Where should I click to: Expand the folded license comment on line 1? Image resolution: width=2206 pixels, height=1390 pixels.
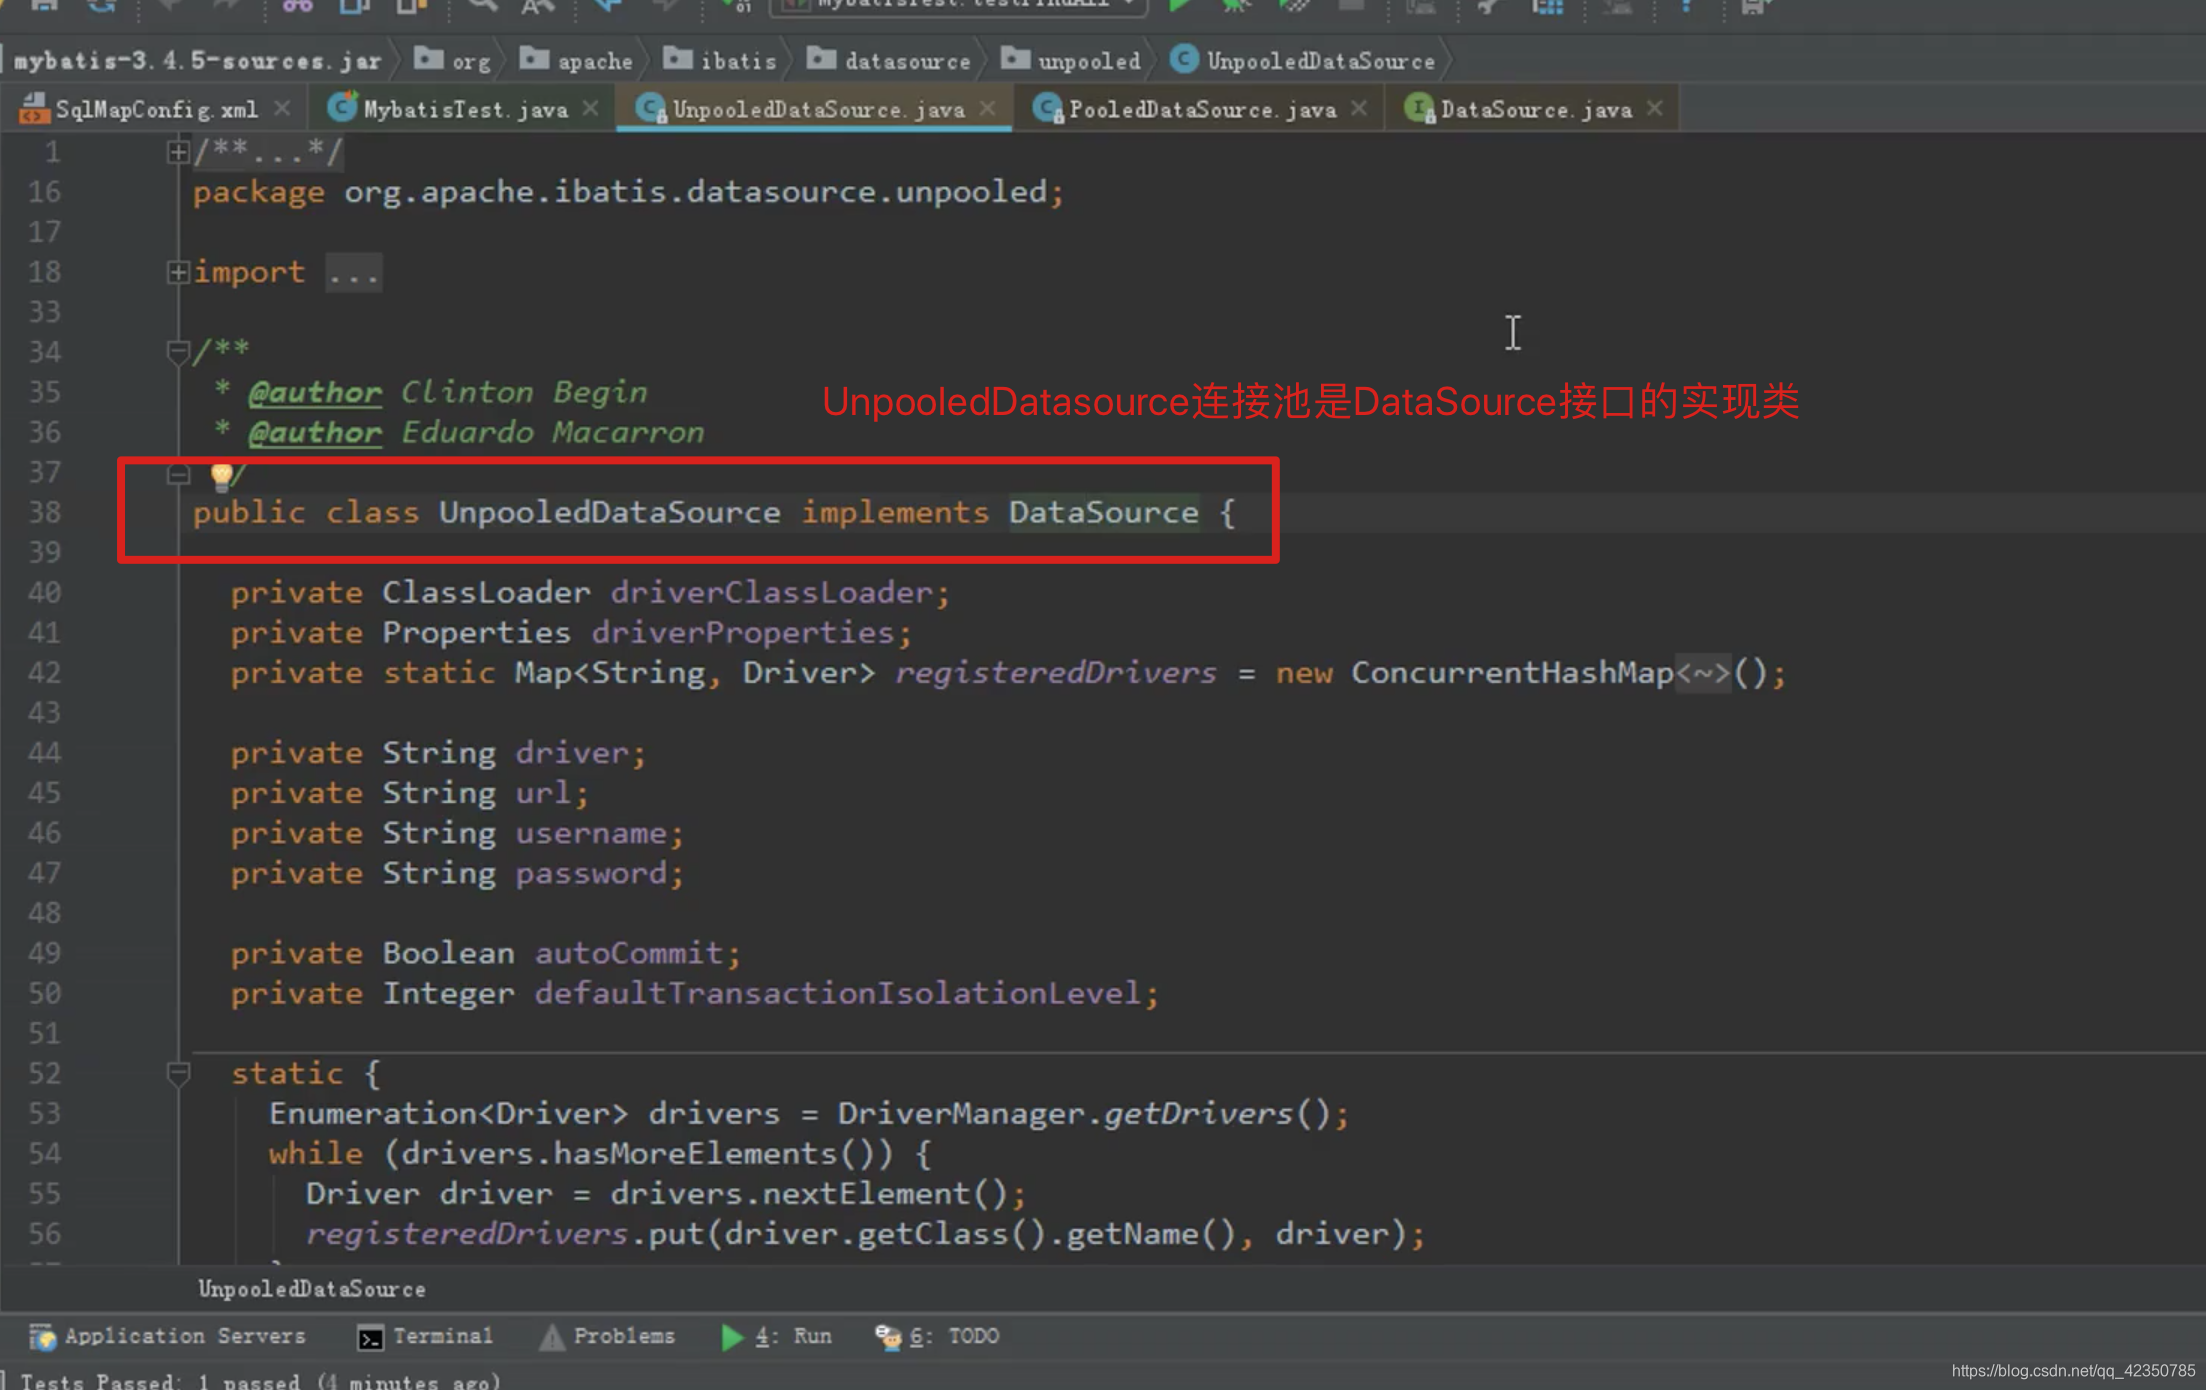[178, 152]
